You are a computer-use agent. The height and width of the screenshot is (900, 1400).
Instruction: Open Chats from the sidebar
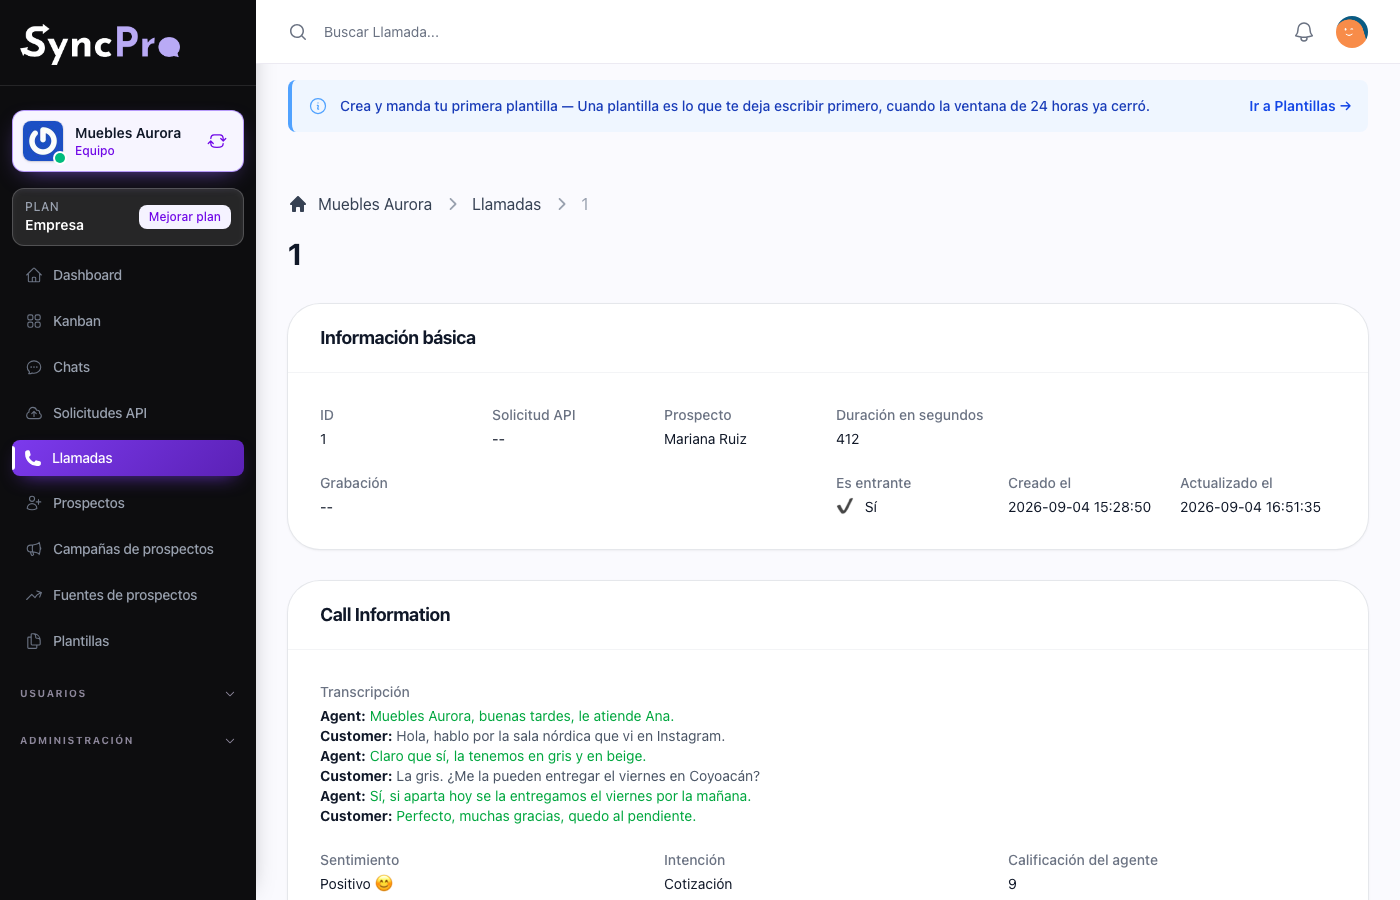(x=128, y=367)
